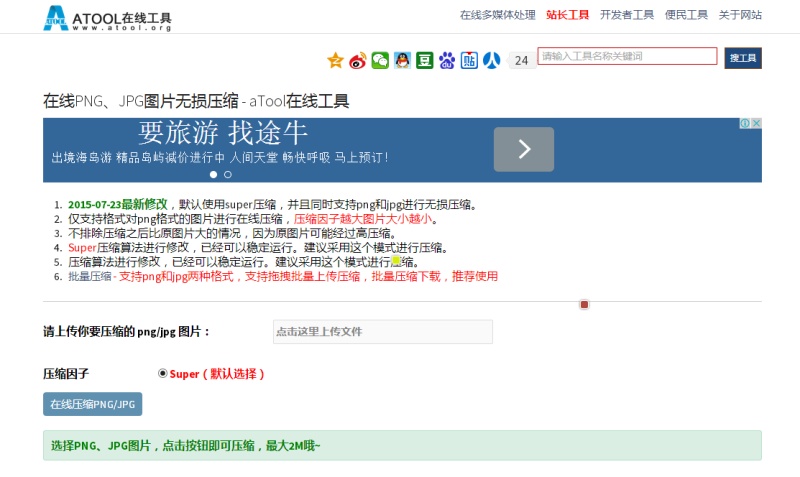Share to Tieba blue icon
The height and width of the screenshot is (477, 800).
pyautogui.click(x=469, y=60)
